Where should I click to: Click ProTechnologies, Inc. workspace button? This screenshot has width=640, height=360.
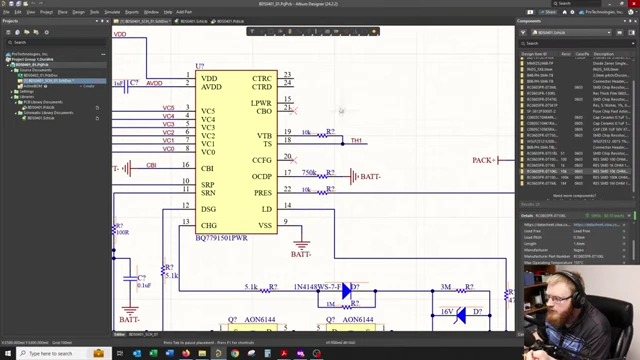coord(602,12)
